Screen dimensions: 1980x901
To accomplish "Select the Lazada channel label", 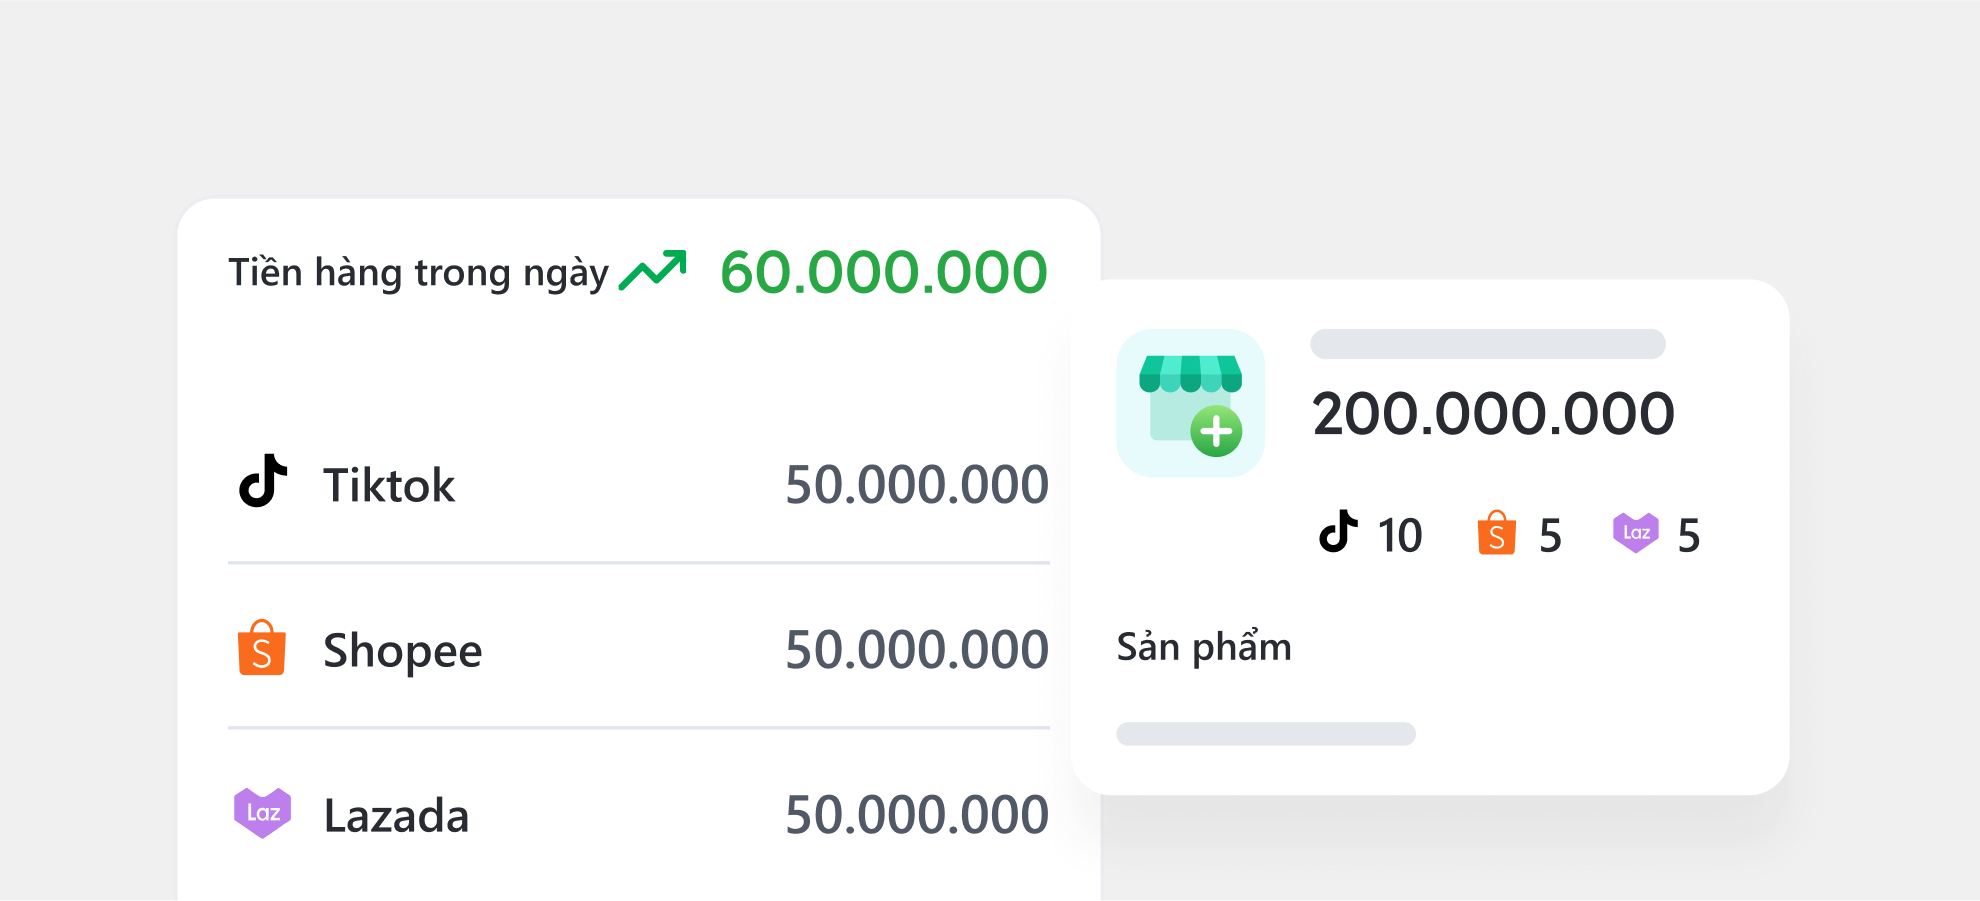I will coord(396,816).
